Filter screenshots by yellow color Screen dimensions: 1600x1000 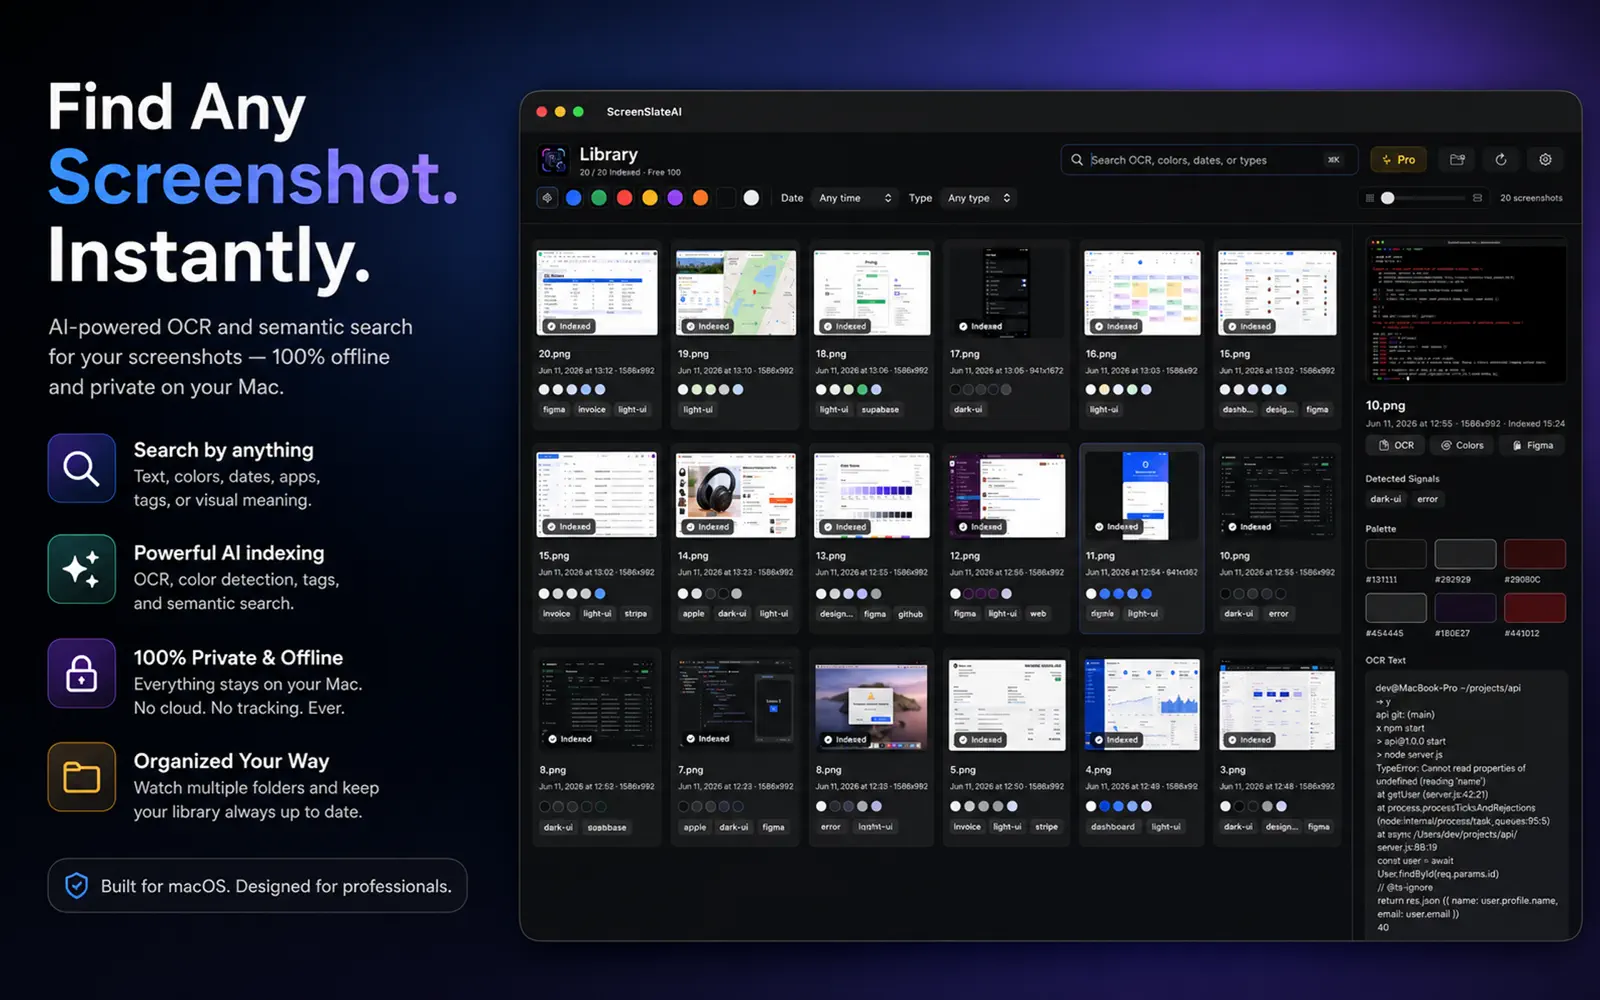[650, 198]
